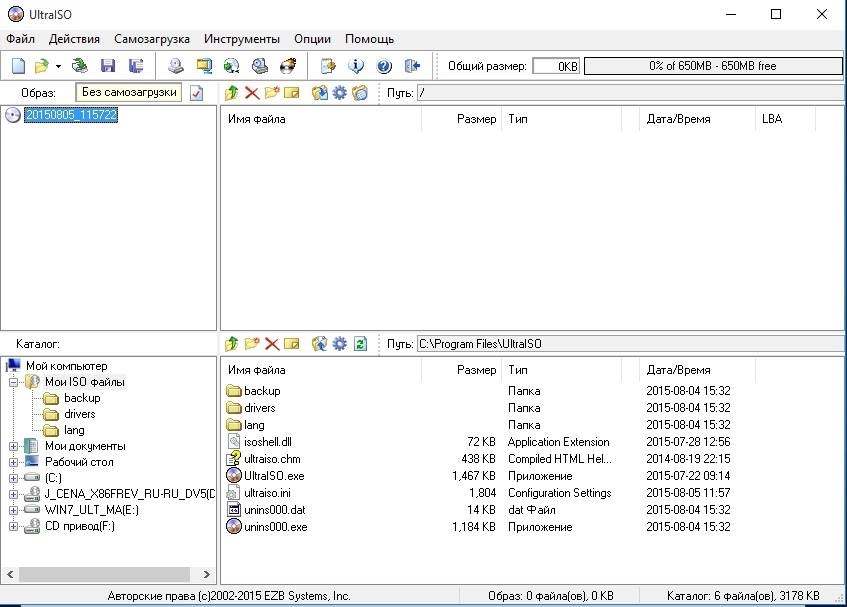Open the dropdown arrow beside the Open icon
Image resolution: width=847 pixels, height=607 pixels.
point(58,66)
